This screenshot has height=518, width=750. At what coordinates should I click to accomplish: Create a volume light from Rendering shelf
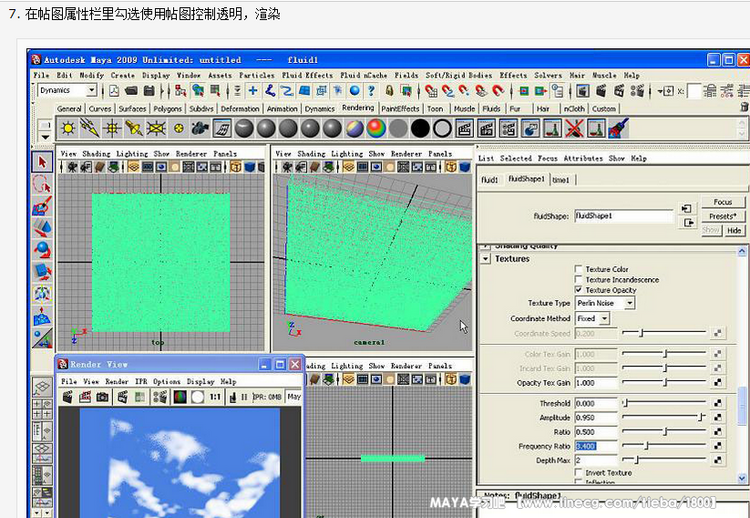point(178,128)
